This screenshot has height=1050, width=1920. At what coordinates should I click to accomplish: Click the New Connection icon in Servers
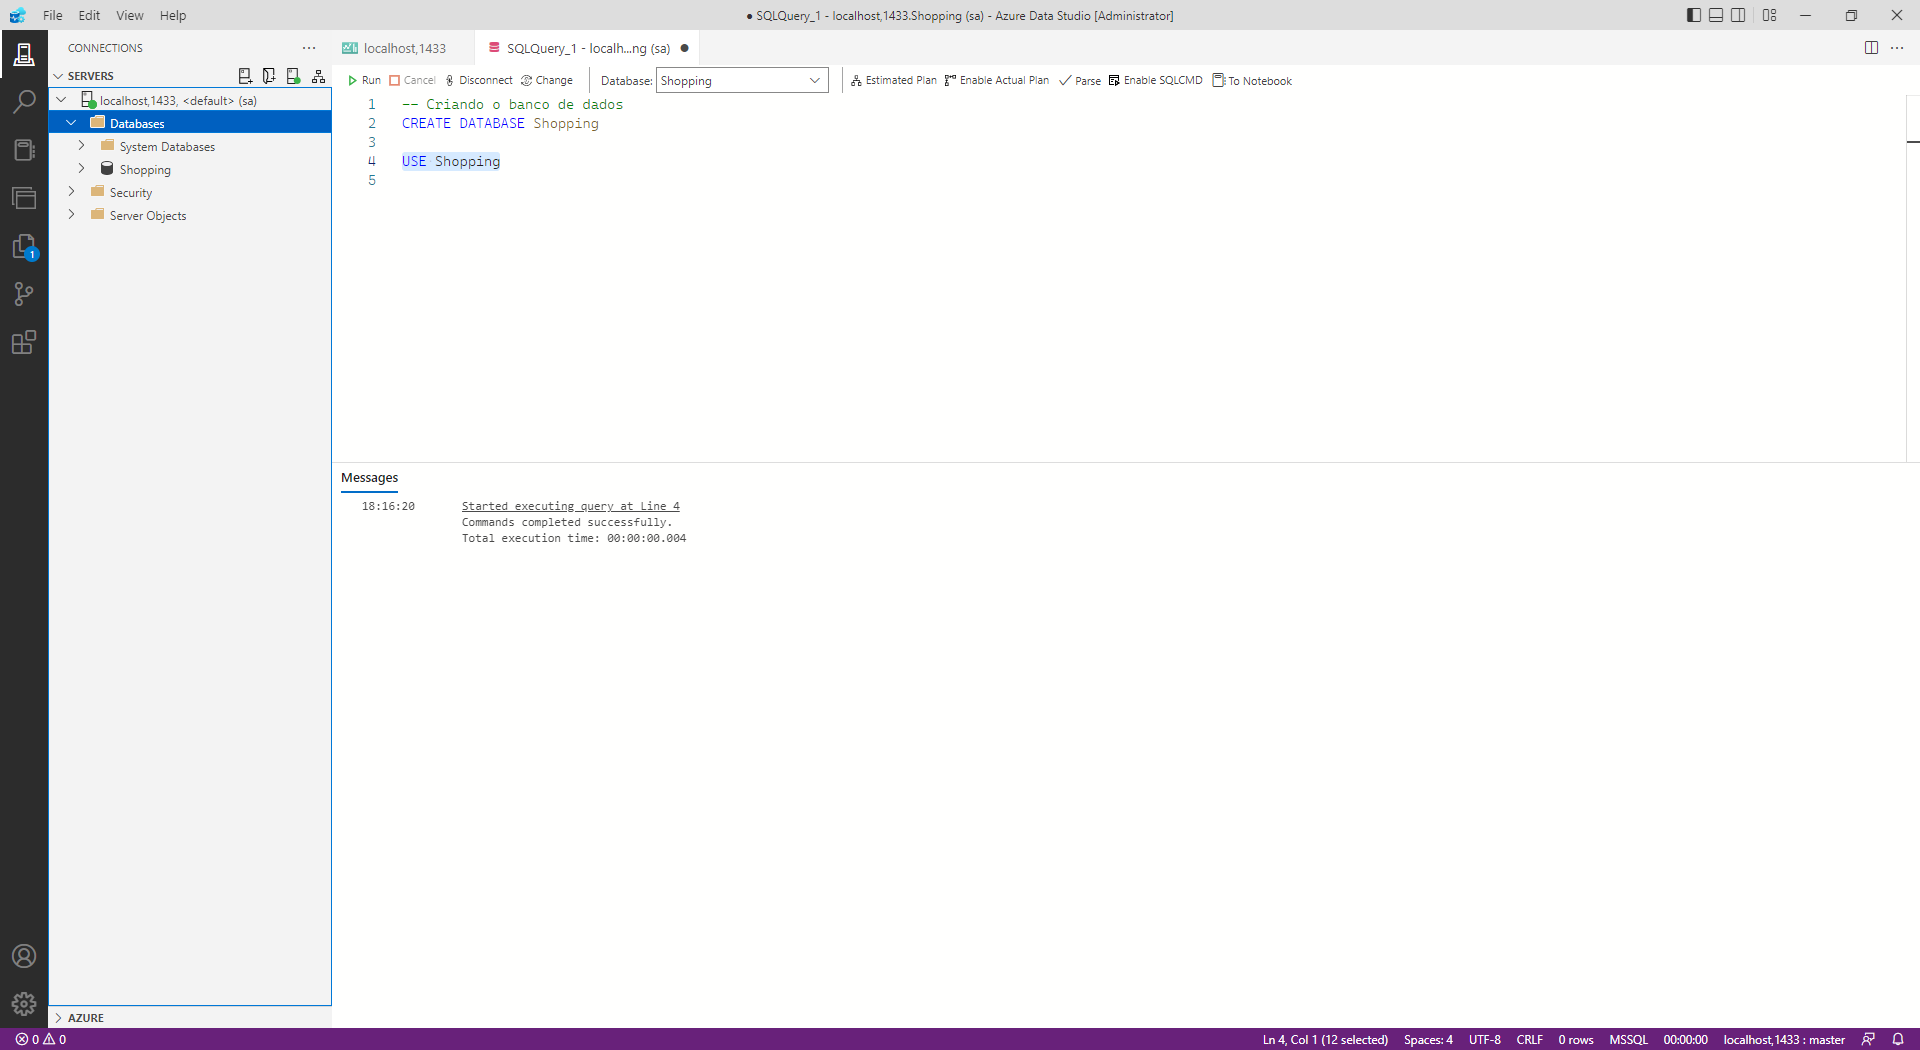[x=245, y=76]
